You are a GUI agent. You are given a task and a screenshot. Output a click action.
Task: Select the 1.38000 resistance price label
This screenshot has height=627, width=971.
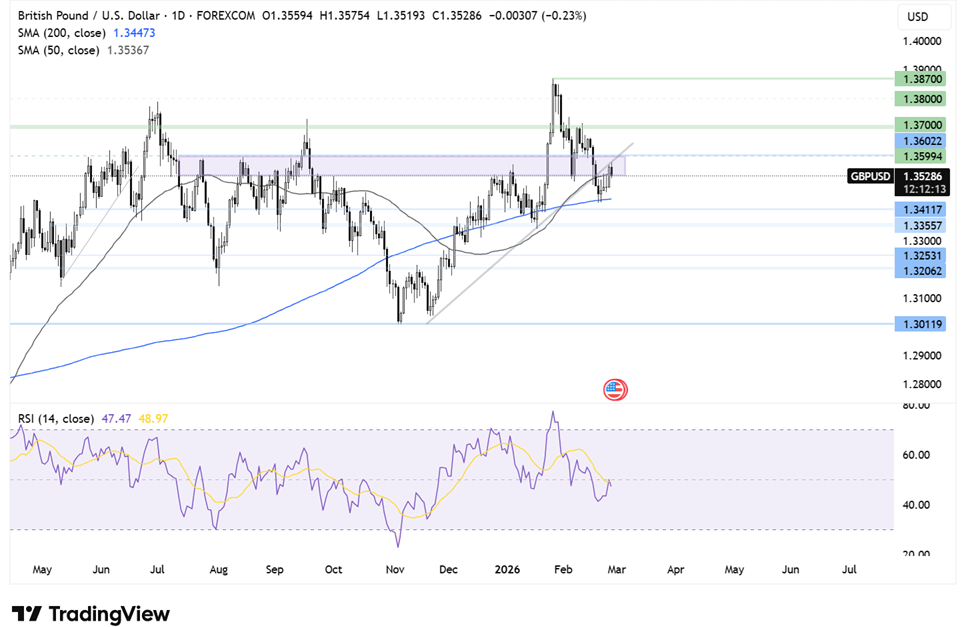click(920, 99)
